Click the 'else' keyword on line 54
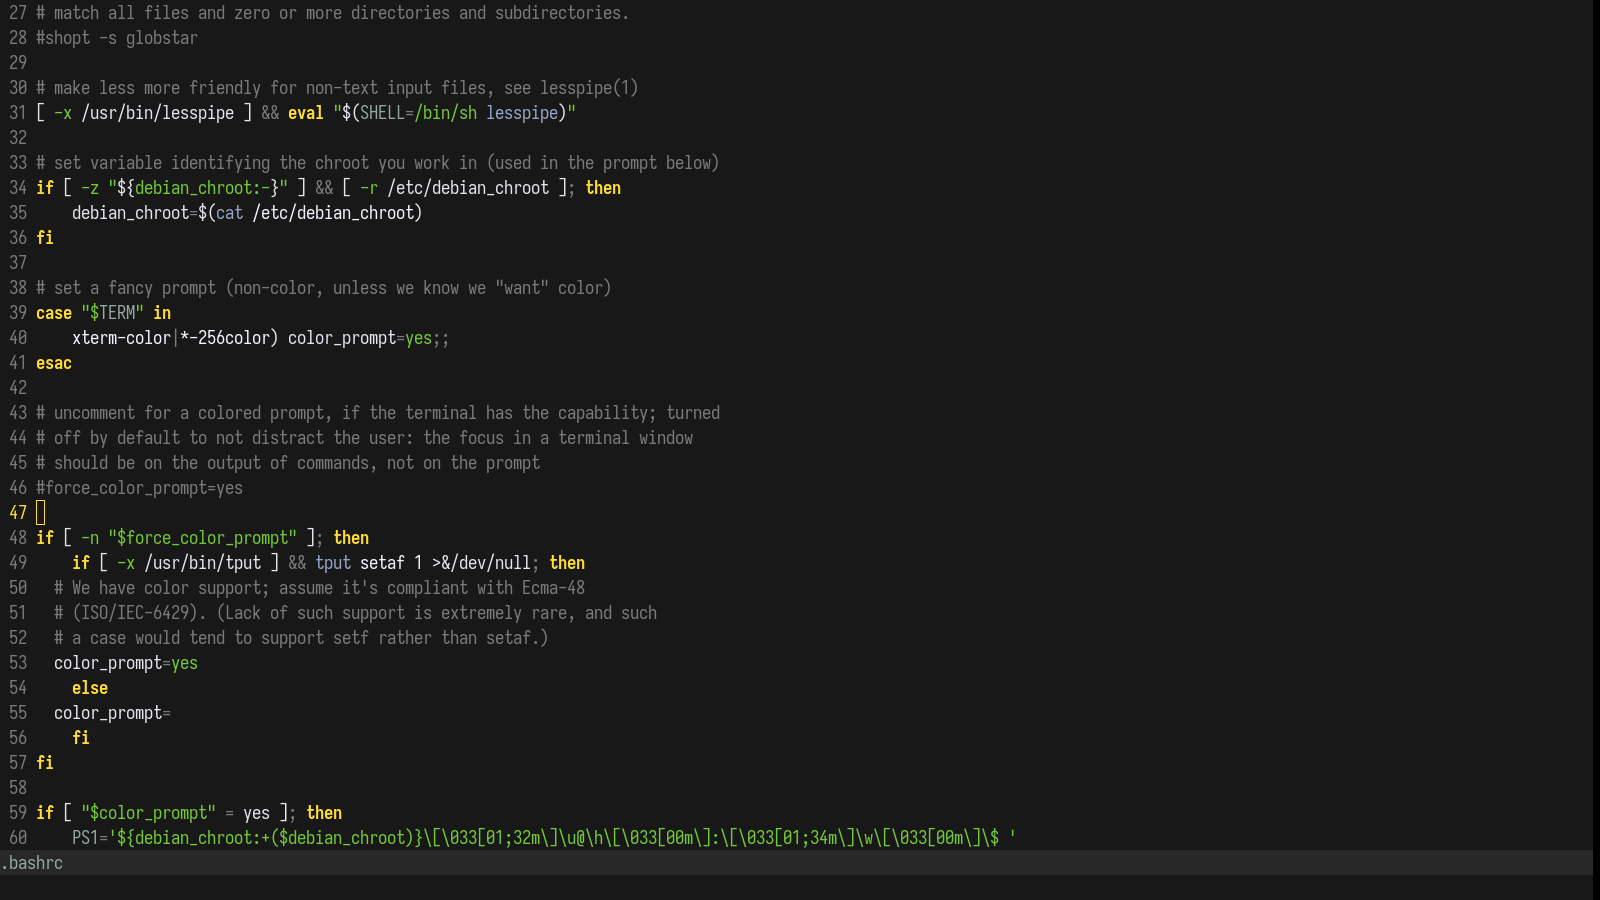The width and height of the screenshot is (1600, 900). tap(90, 688)
